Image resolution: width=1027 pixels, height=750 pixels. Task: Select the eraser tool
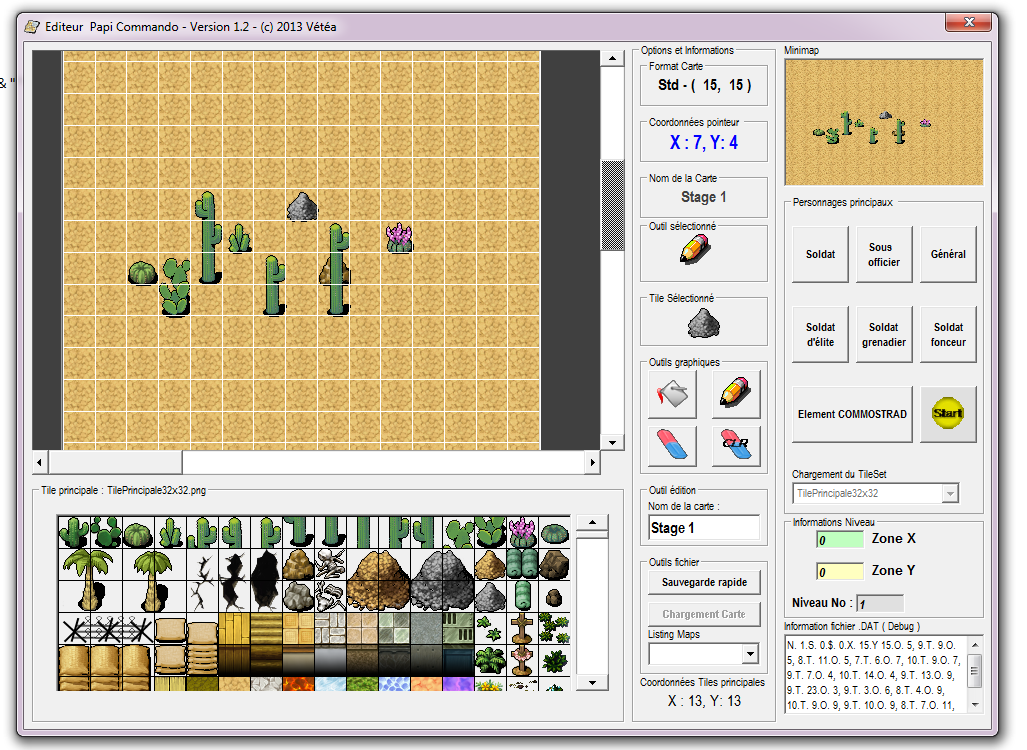pos(672,446)
